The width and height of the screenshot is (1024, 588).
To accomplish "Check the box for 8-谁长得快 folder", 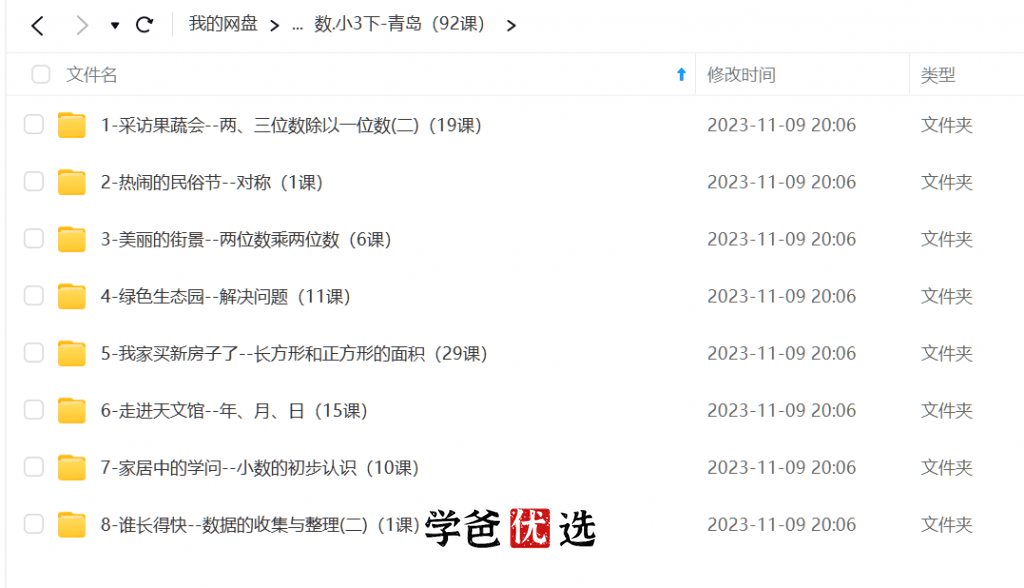I will click(34, 524).
